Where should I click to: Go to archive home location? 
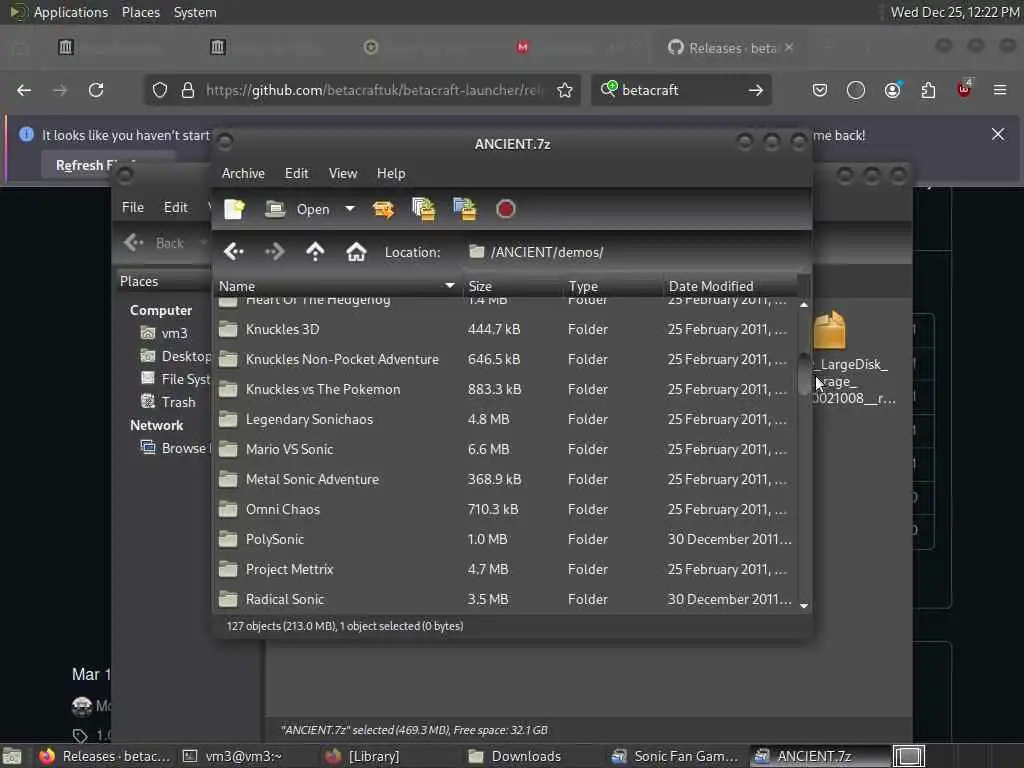356,251
